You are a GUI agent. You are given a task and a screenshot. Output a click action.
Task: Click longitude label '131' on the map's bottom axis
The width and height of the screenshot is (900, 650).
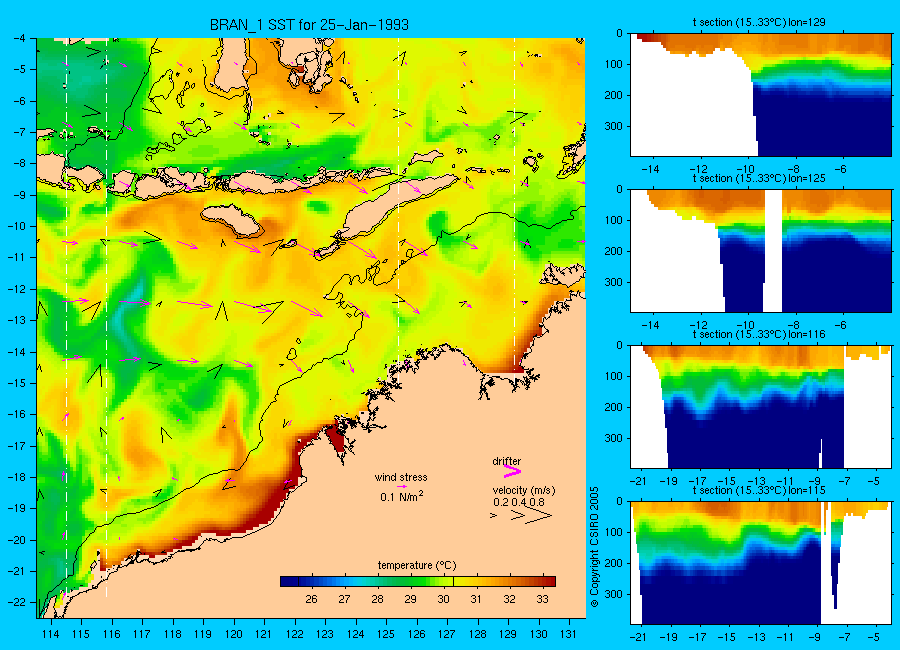click(569, 634)
